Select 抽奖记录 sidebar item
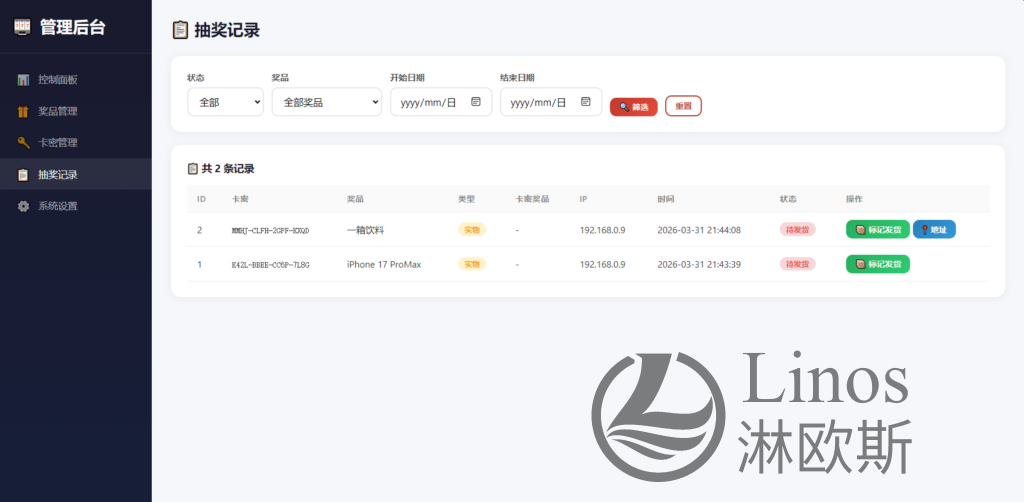Viewport: 1024px width, 502px height. [76, 174]
